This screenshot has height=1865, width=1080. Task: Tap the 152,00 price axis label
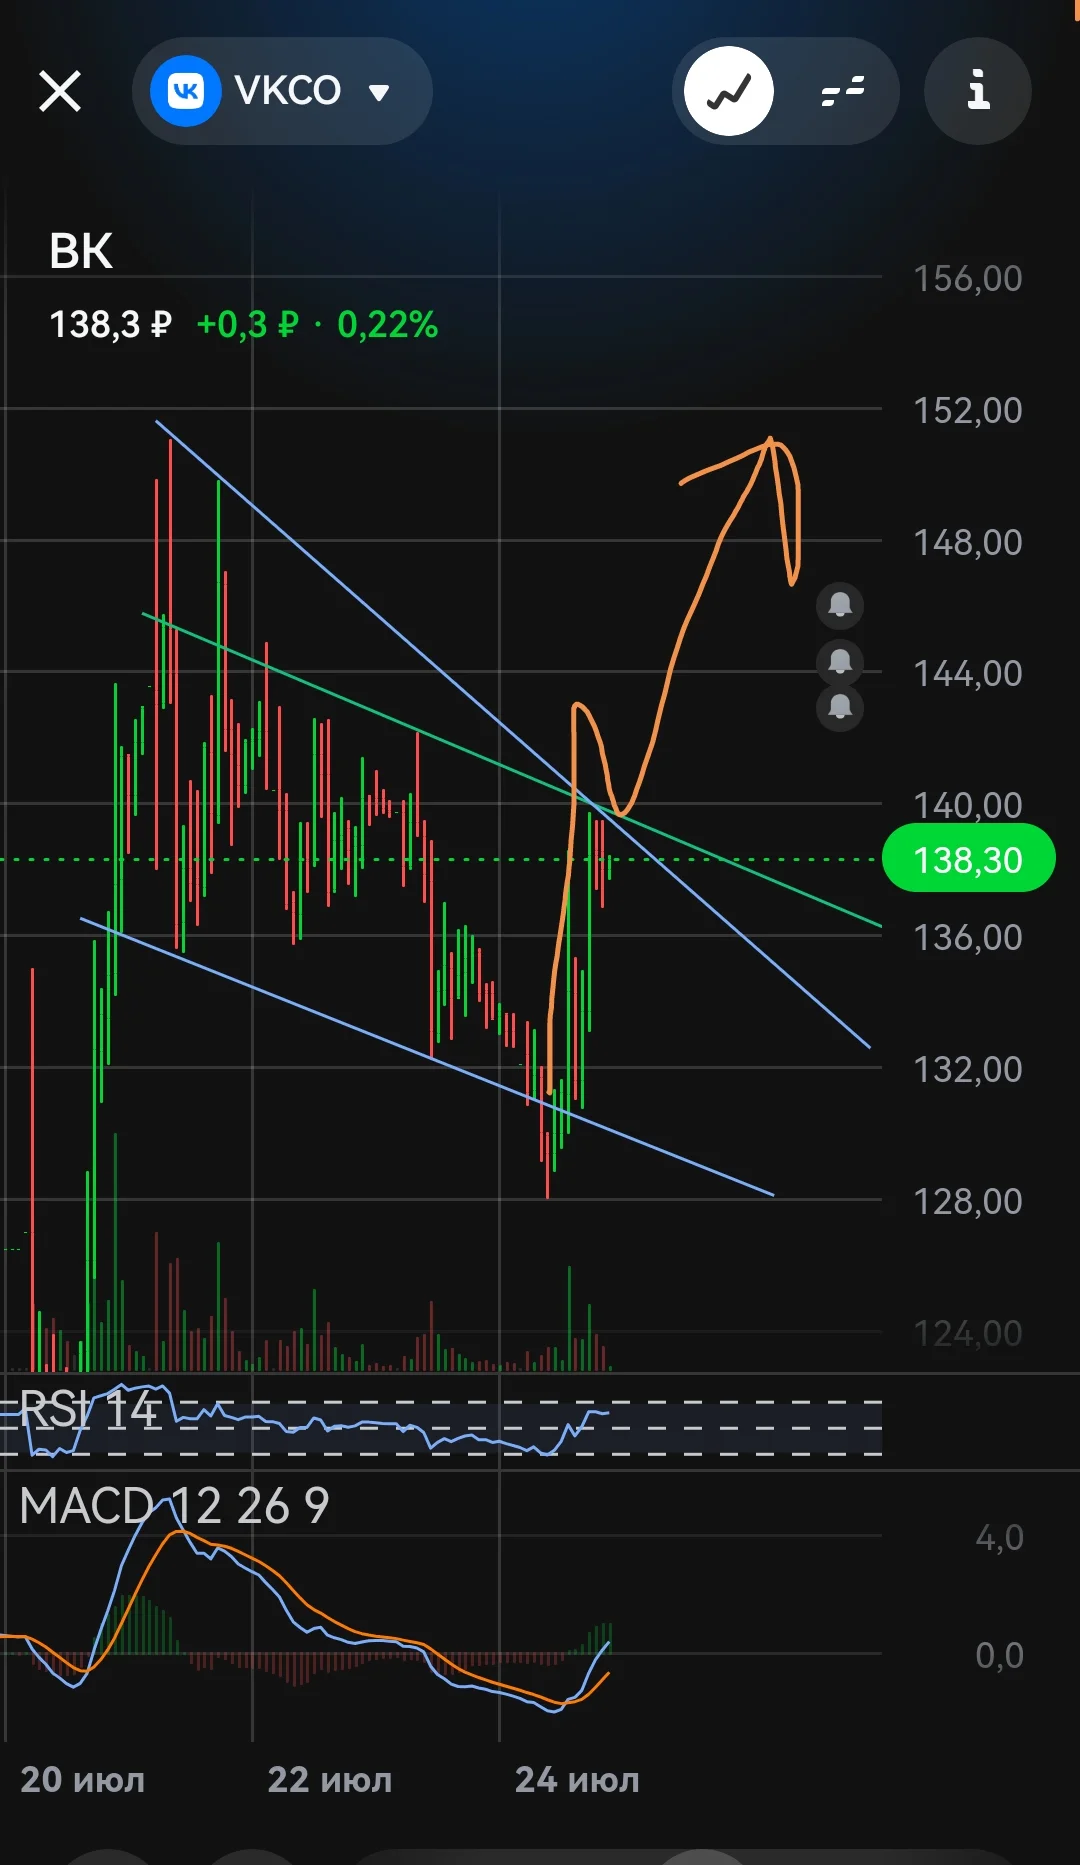(967, 410)
